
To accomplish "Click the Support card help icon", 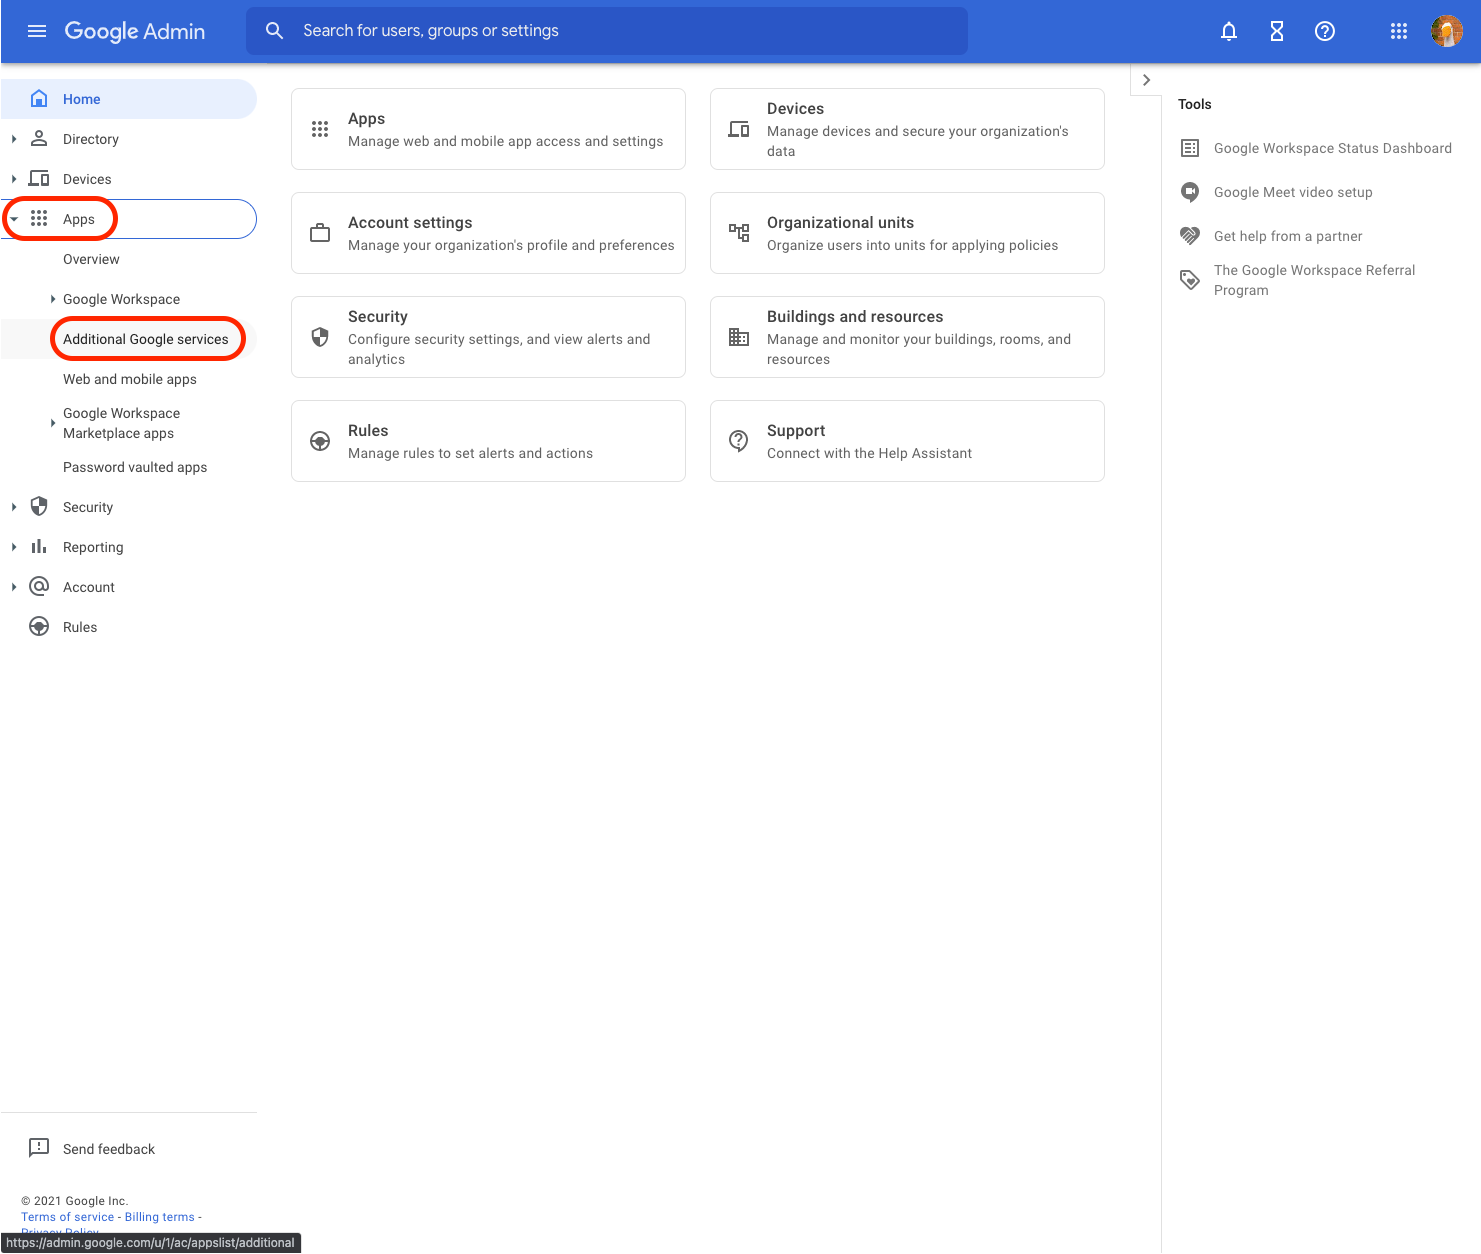I will point(739,441).
